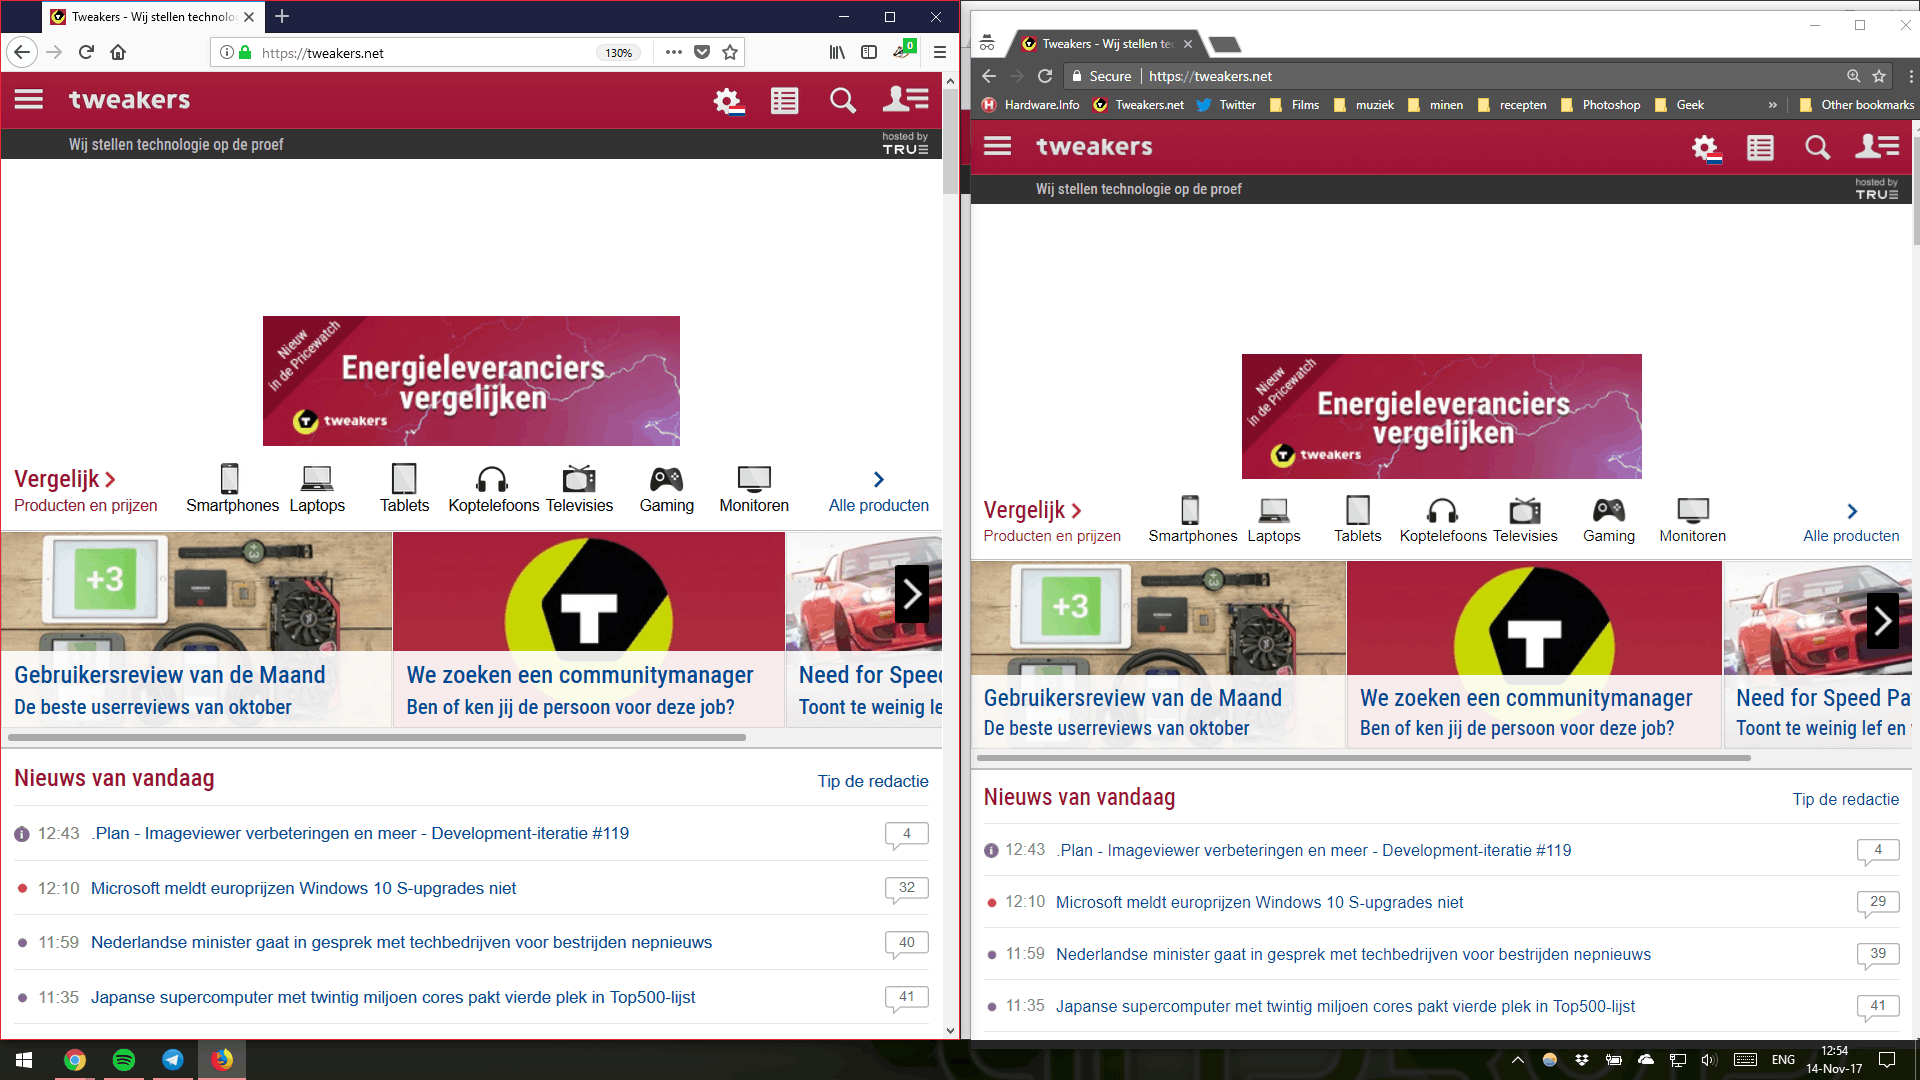Click Firefox home button
Image resolution: width=1920 pixels, height=1080 pixels.
[x=118, y=53]
